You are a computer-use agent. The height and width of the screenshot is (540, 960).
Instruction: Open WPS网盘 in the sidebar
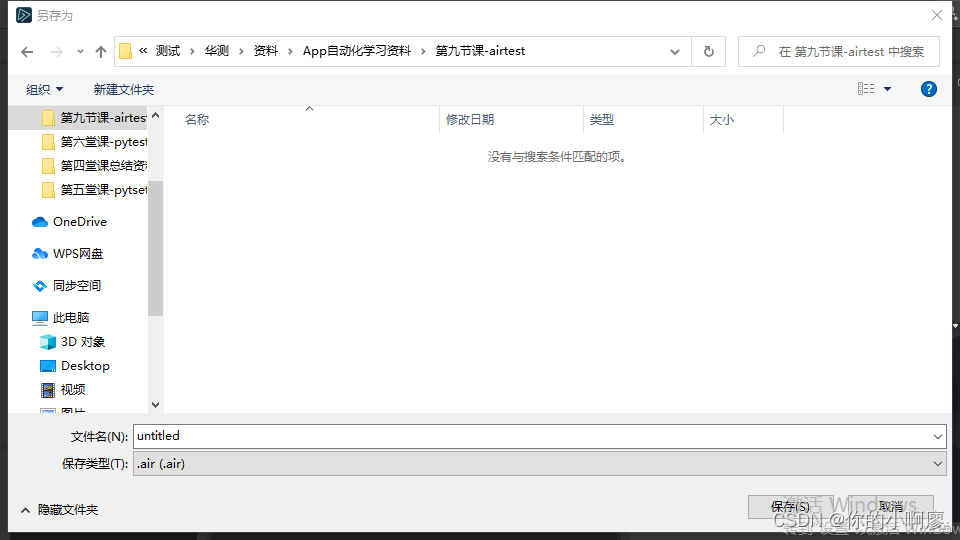point(77,254)
